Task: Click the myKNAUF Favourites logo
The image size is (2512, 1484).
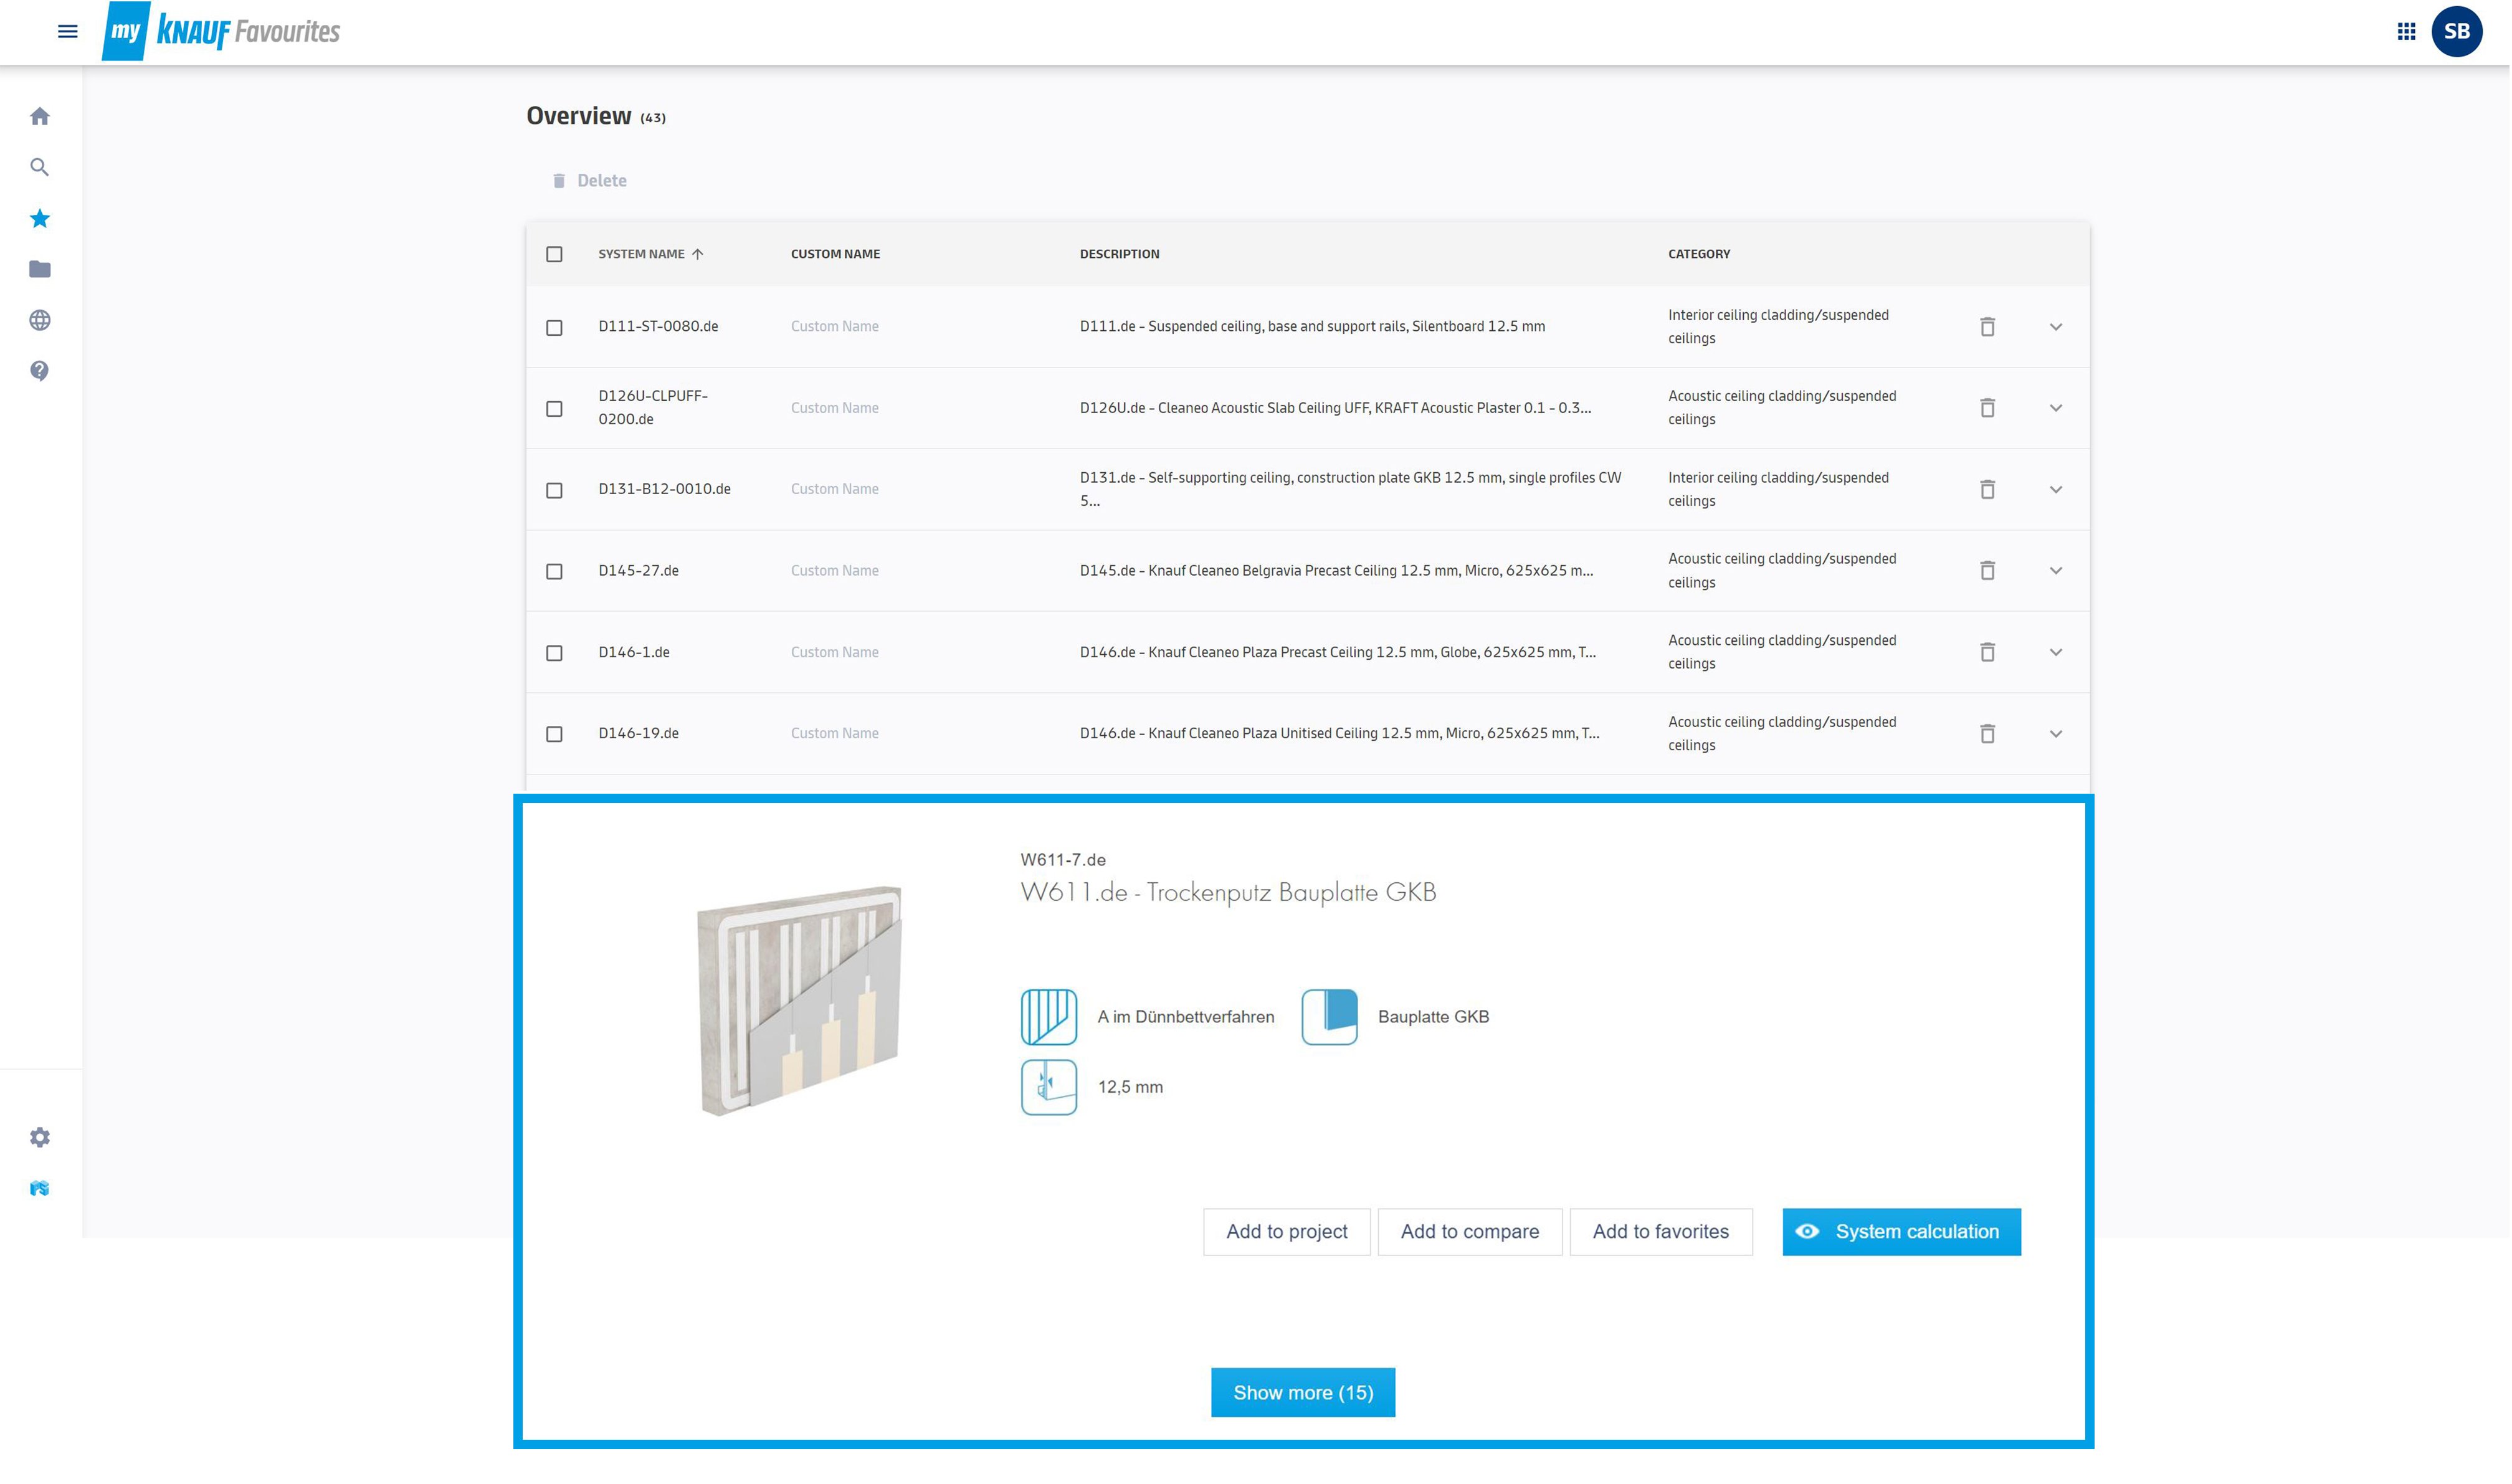Action: click(221, 31)
